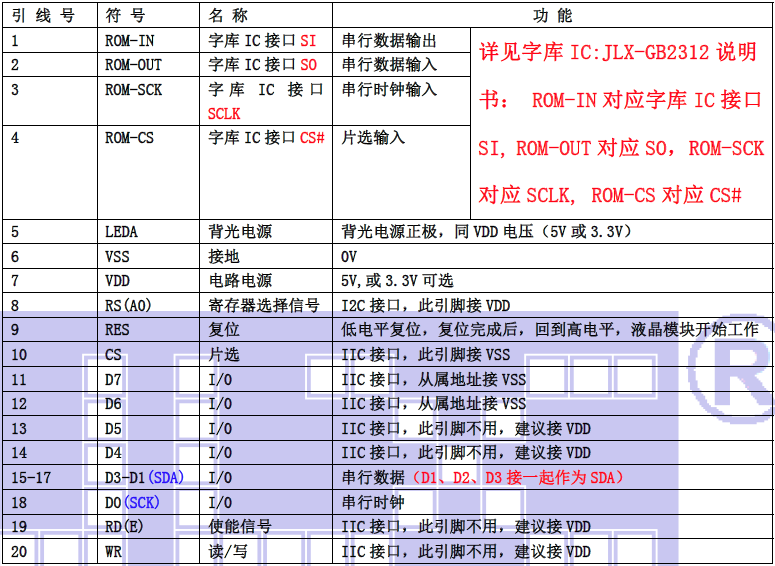
Task: Click the ROM-SCK pin symbol
Action: [x=133, y=90]
